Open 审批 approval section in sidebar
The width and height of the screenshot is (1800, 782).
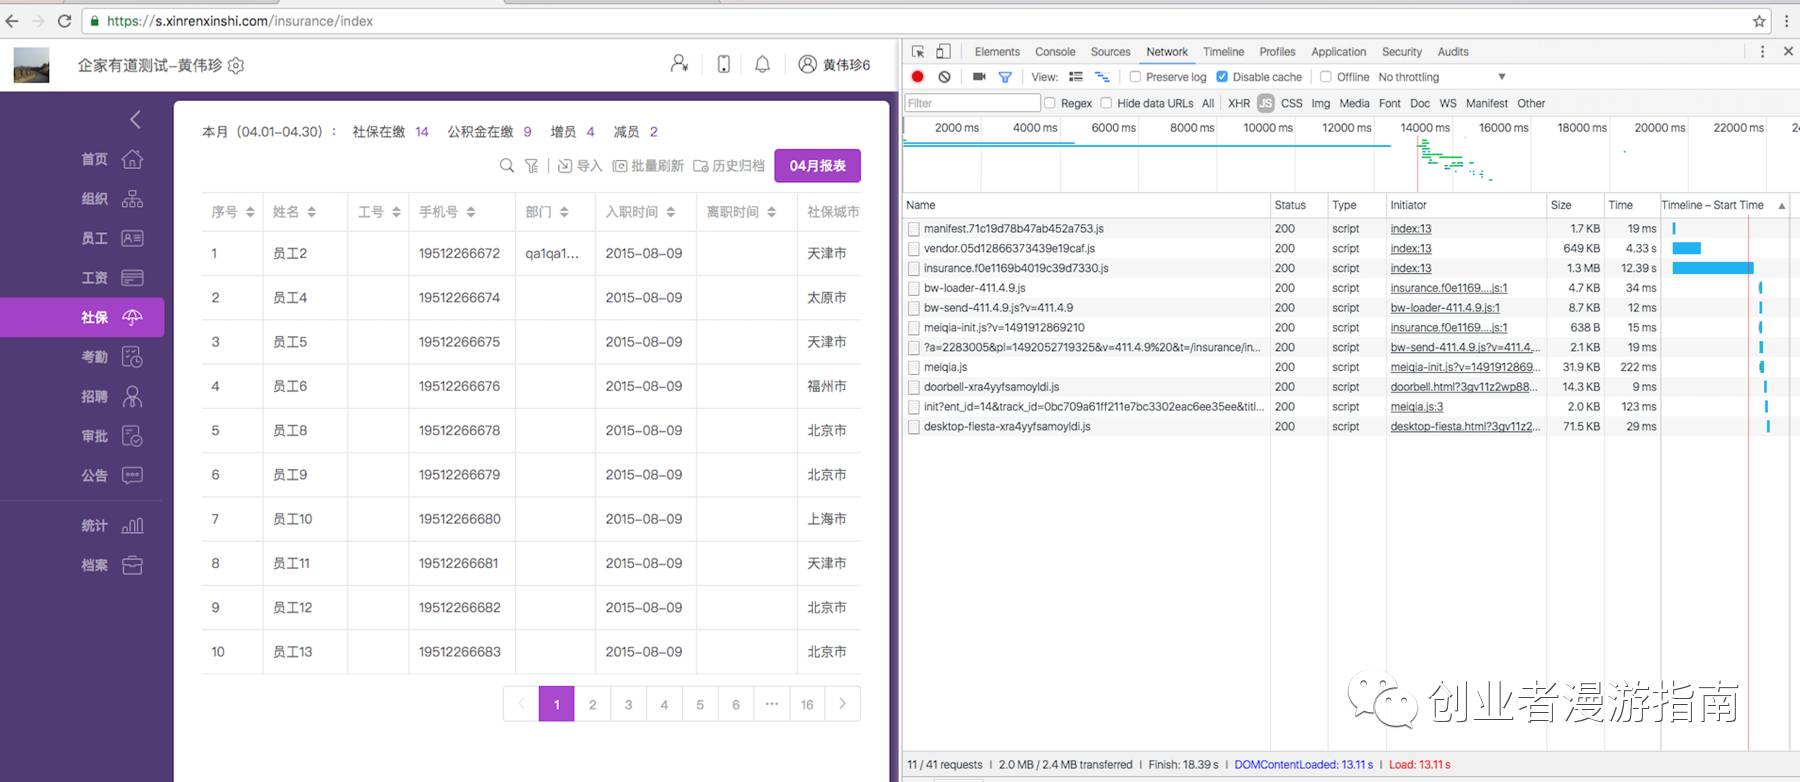(112, 436)
